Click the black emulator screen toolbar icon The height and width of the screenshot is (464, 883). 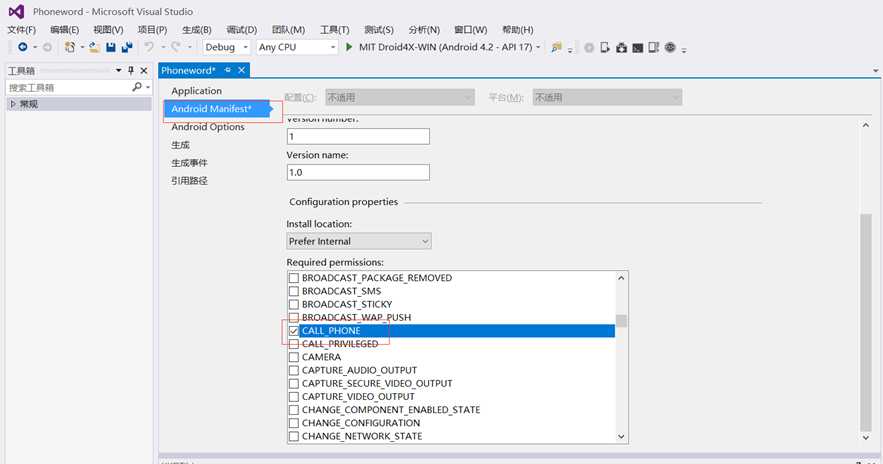tap(637, 48)
